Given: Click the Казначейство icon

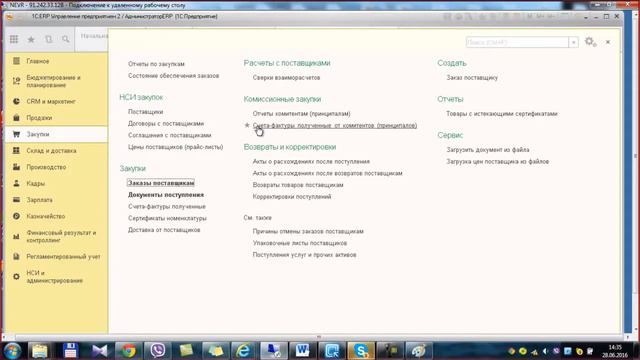Looking at the screenshot, I should click(x=16, y=216).
